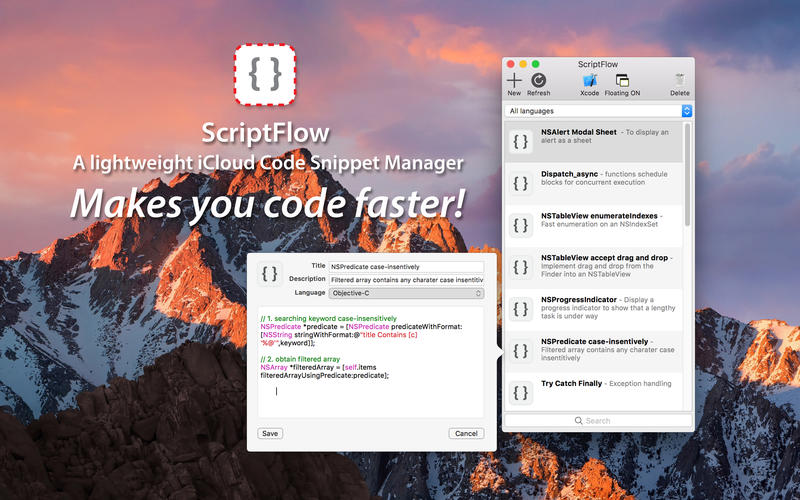This screenshot has height=500, width=800.
Task: Click the Delete trash icon
Action: click(x=680, y=80)
